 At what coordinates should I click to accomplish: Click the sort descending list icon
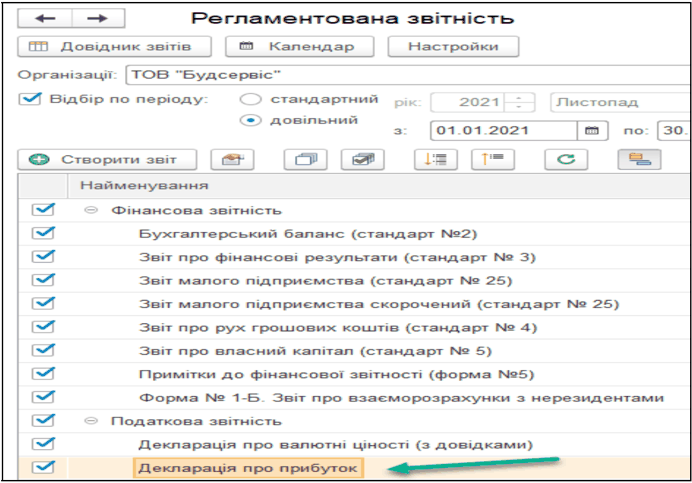(436, 159)
